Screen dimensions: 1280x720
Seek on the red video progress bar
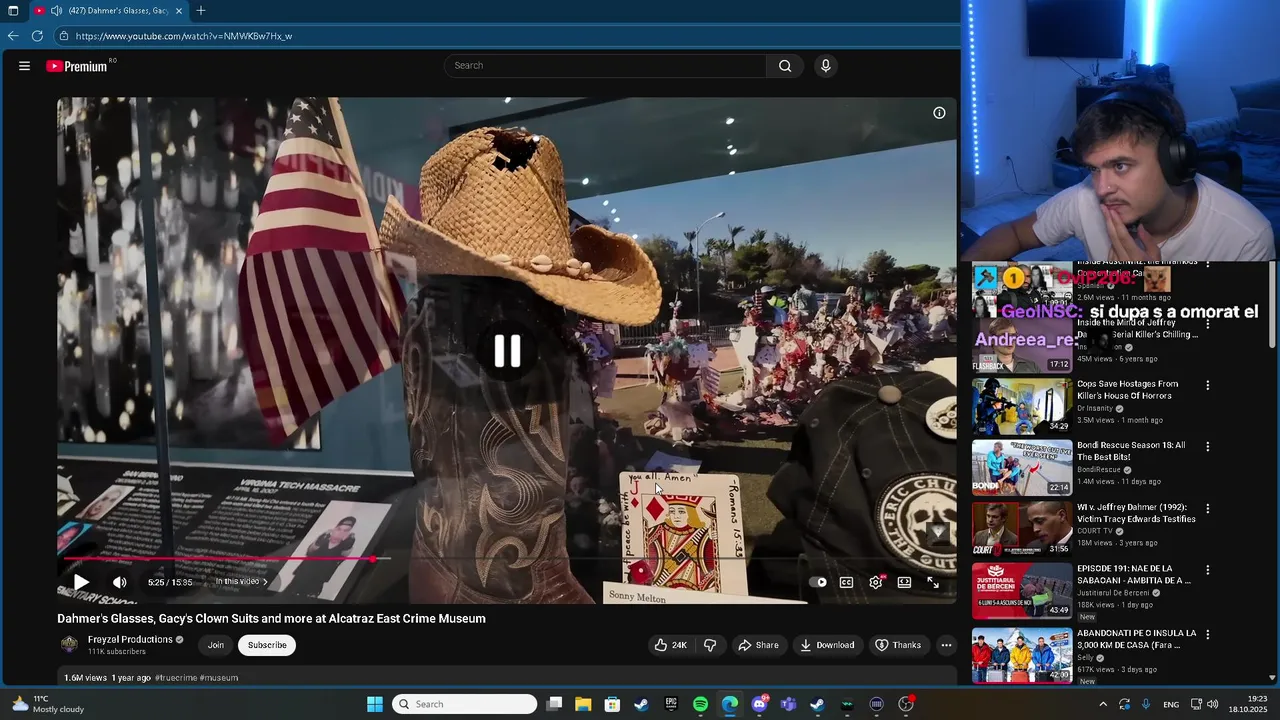(x=507, y=559)
